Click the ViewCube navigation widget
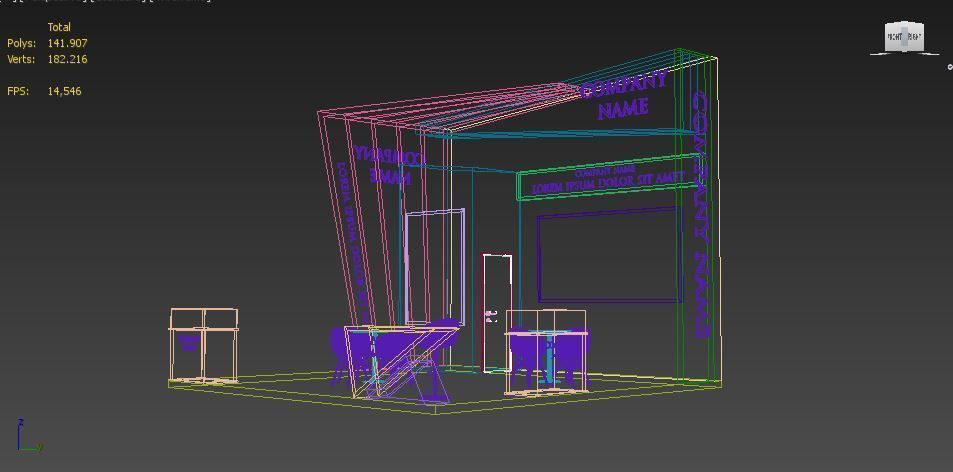 pos(904,38)
